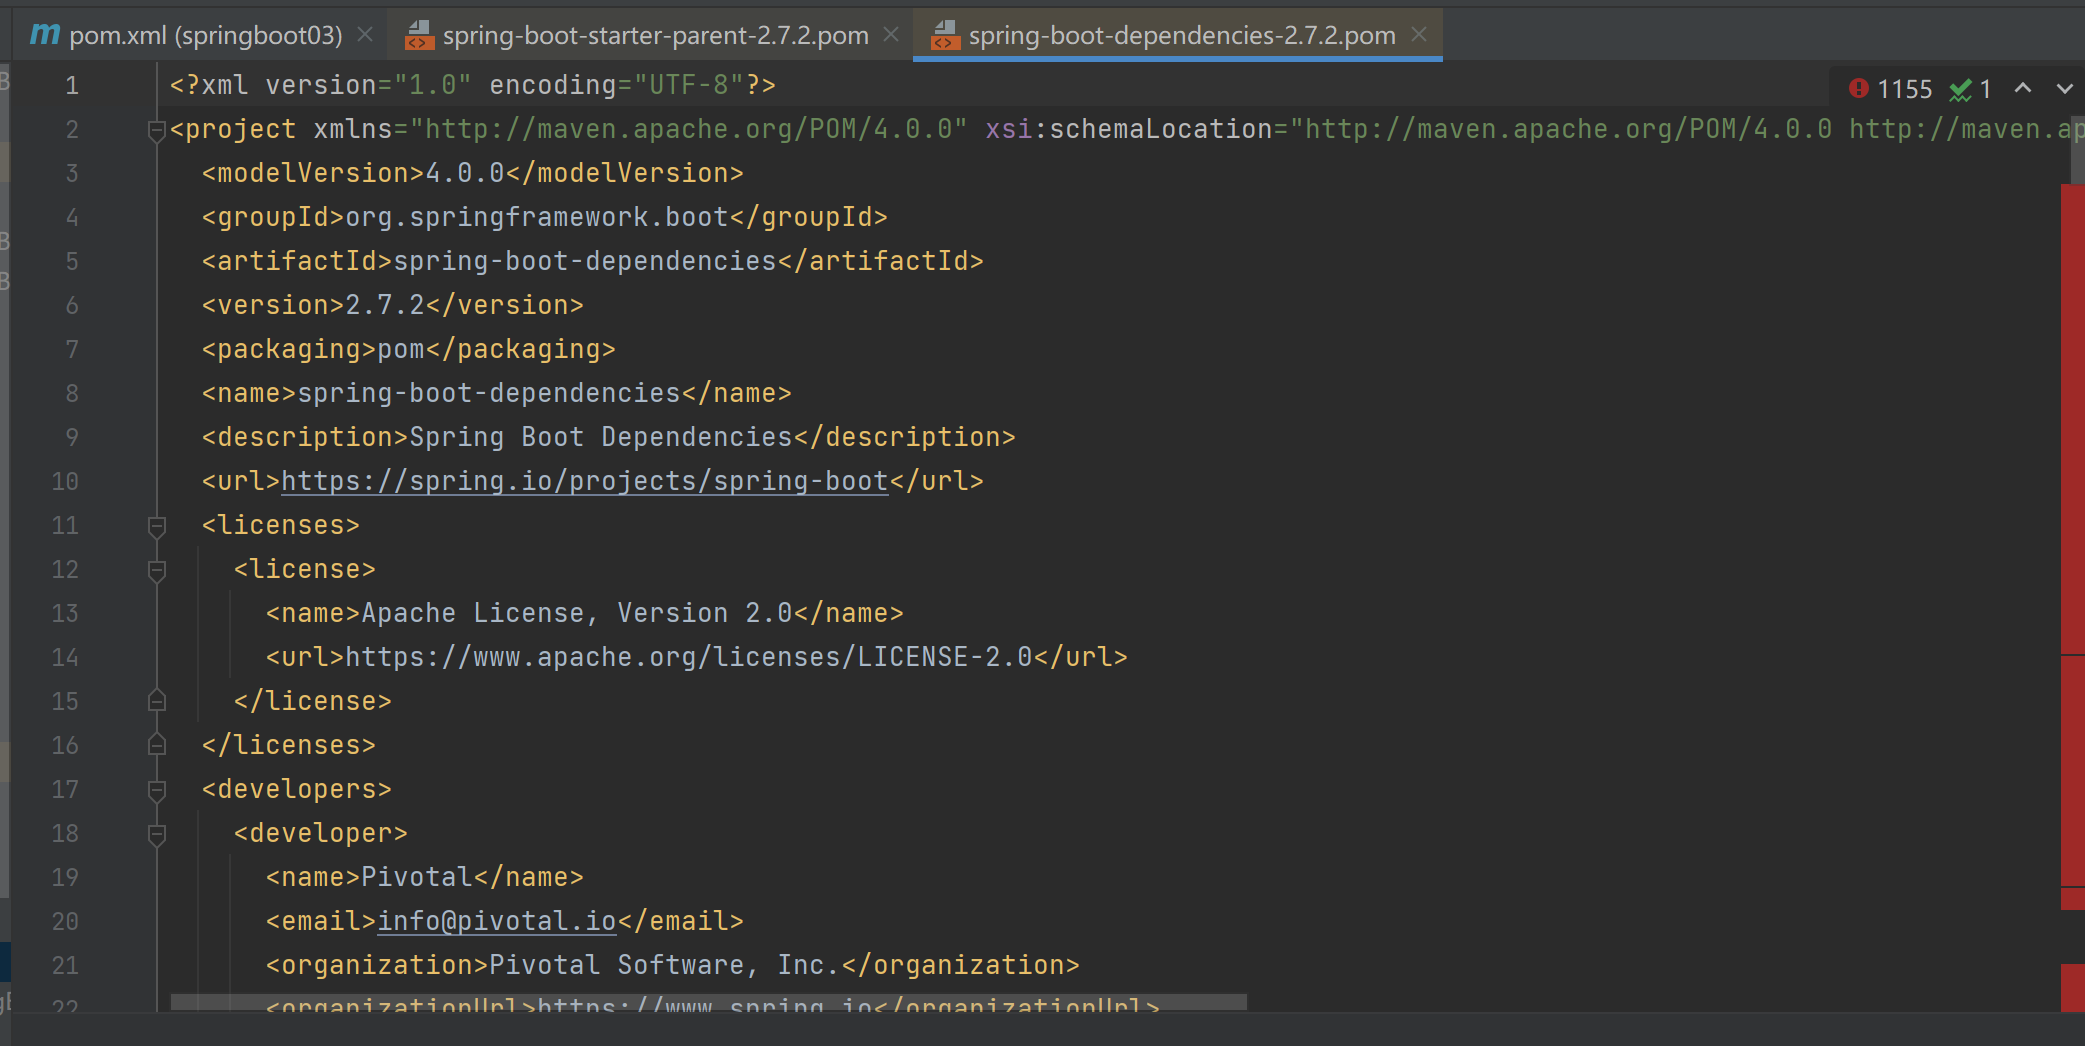2085x1046 pixels.
Task: Click packaging pom value
Action: pos(401,349)
